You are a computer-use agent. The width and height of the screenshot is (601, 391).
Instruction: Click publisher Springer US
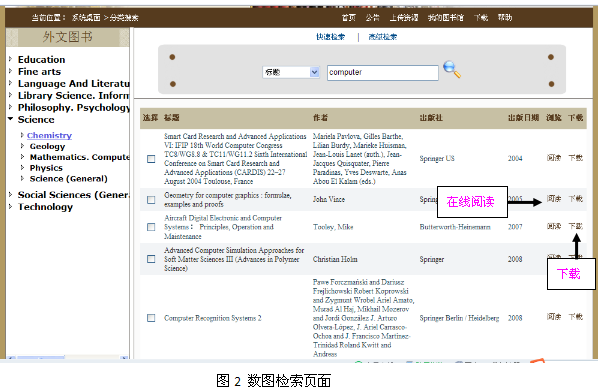coord(437,158)
